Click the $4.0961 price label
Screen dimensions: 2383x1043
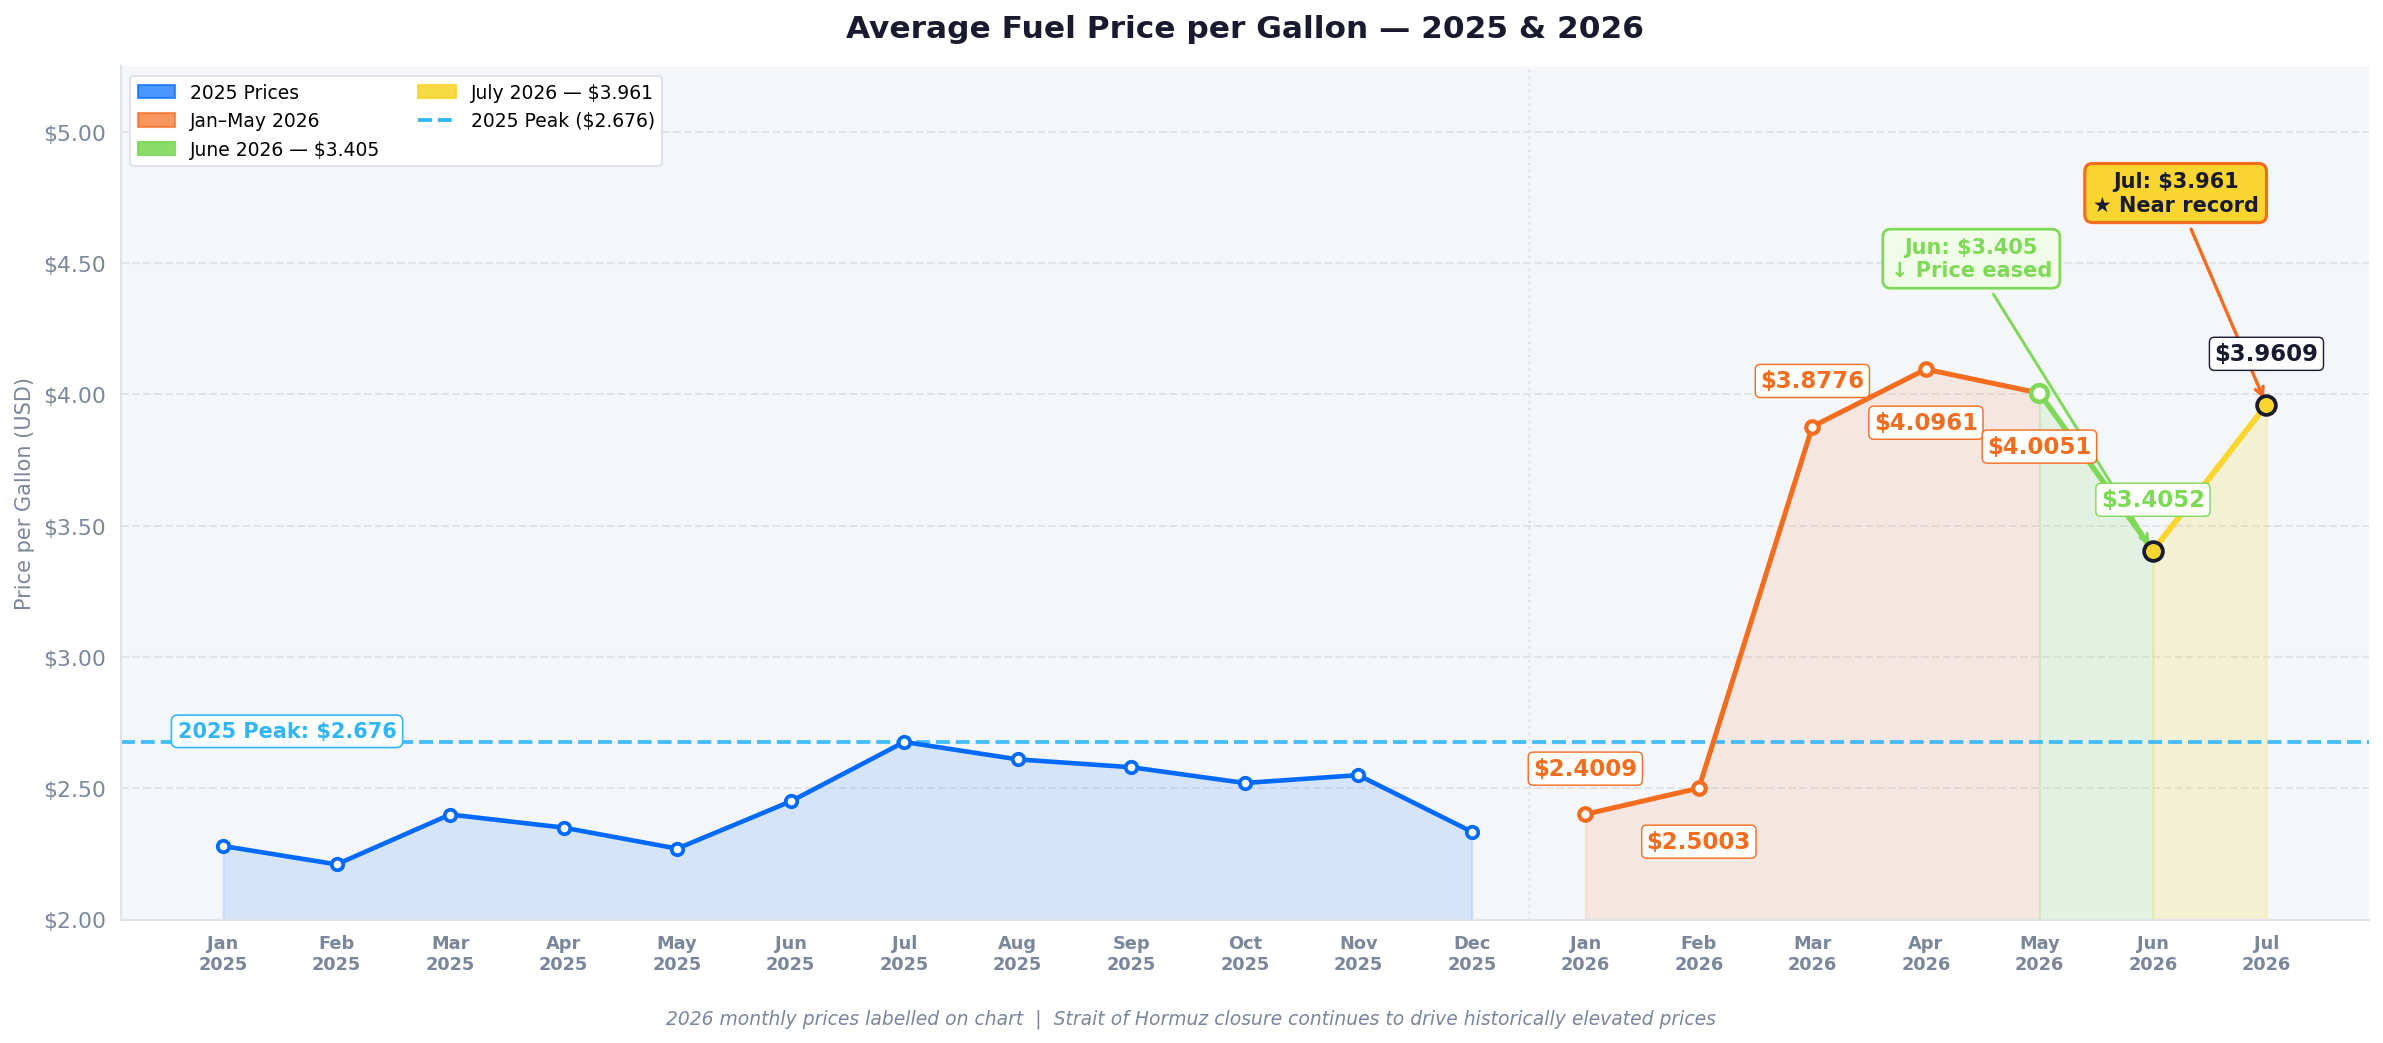[1926, 423]
